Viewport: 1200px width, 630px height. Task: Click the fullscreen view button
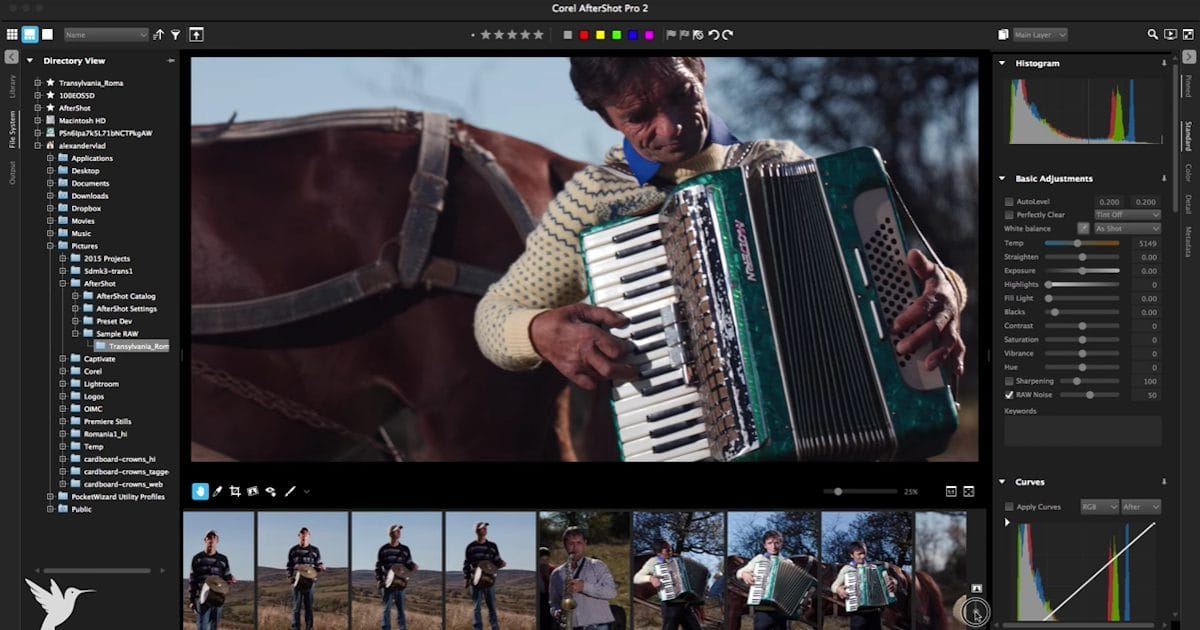click(x=969, y=491)
